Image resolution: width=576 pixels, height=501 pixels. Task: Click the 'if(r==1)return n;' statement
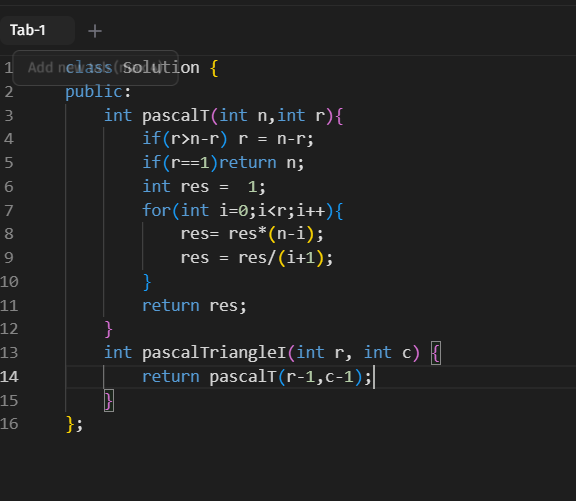[223, 163]
